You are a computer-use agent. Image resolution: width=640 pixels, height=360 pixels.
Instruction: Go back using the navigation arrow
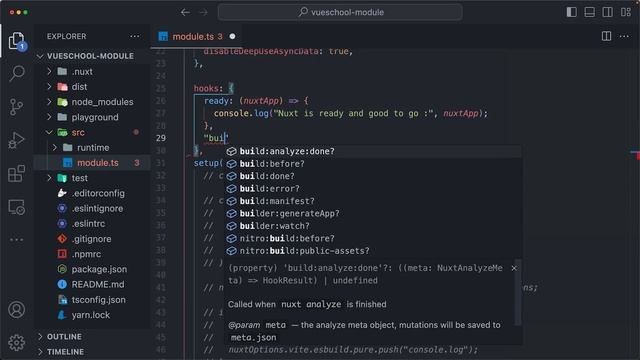[185, 12]
